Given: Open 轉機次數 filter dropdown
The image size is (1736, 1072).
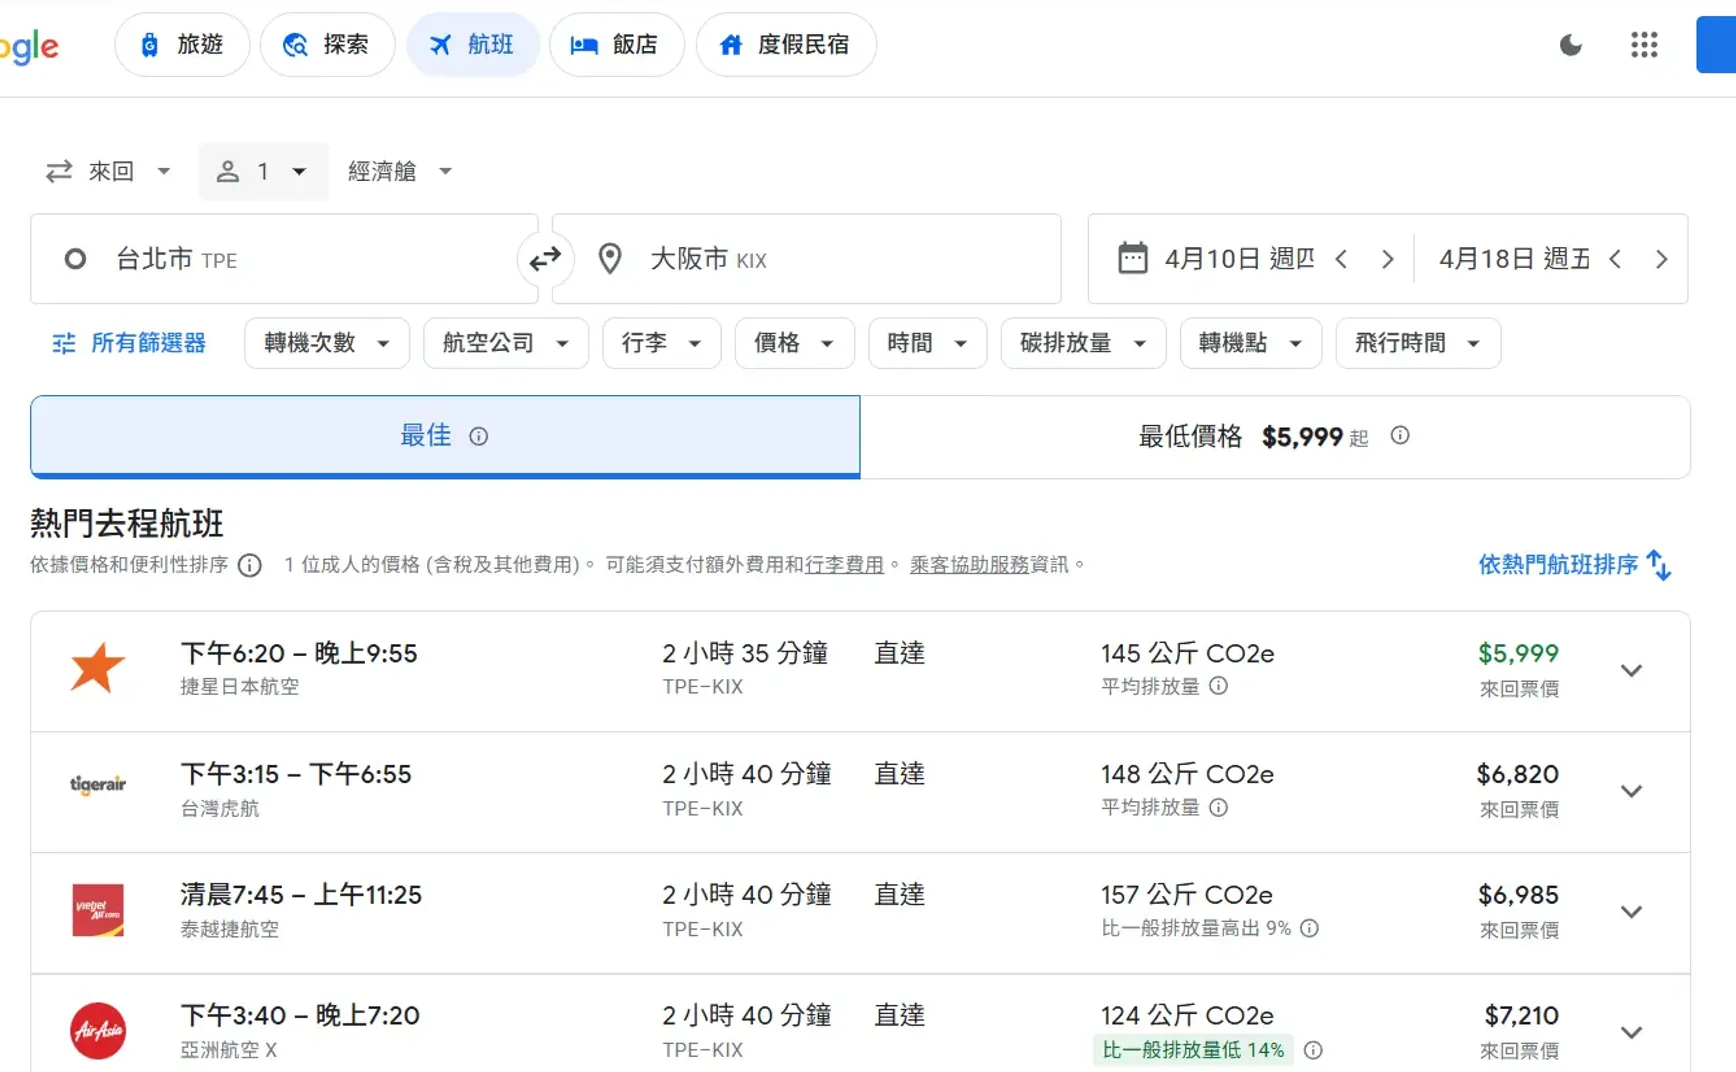Looking at the screenshot, I should click(x=327, y=344).
